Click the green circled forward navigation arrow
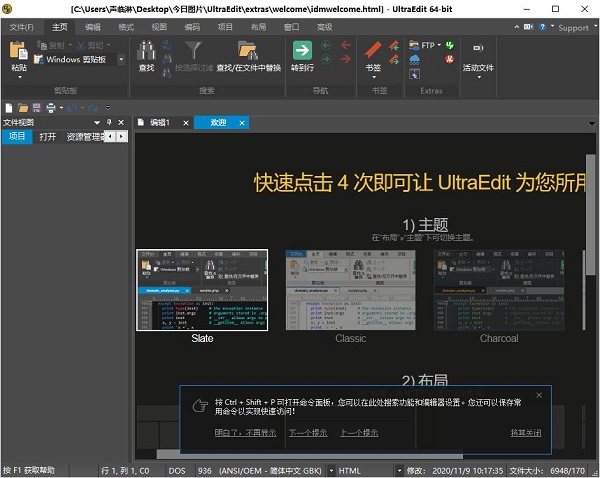The image size is (600, 478). pos(326,59)
